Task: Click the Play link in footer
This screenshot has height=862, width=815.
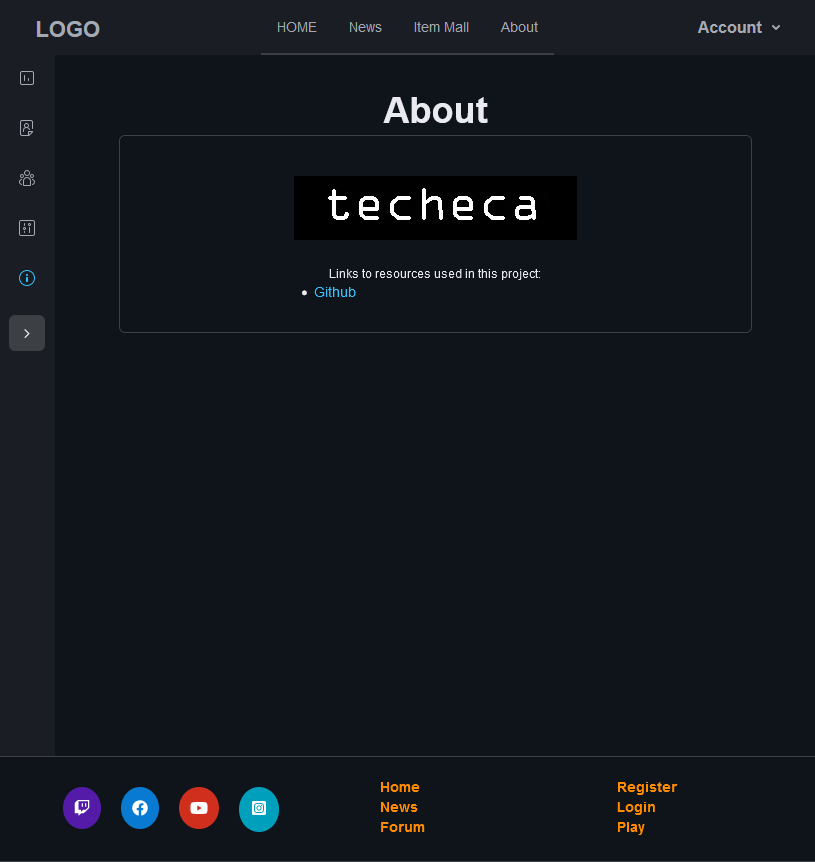Action: click(x=631, y=827)
